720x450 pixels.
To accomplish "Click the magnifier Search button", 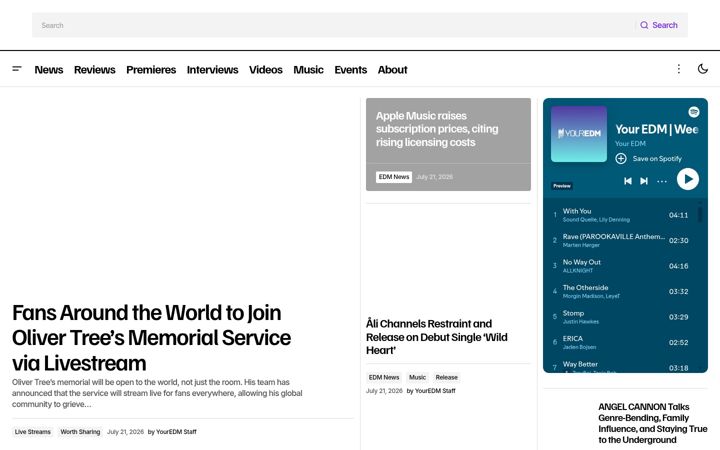I will pyautogui.click(x=659, y=25).
